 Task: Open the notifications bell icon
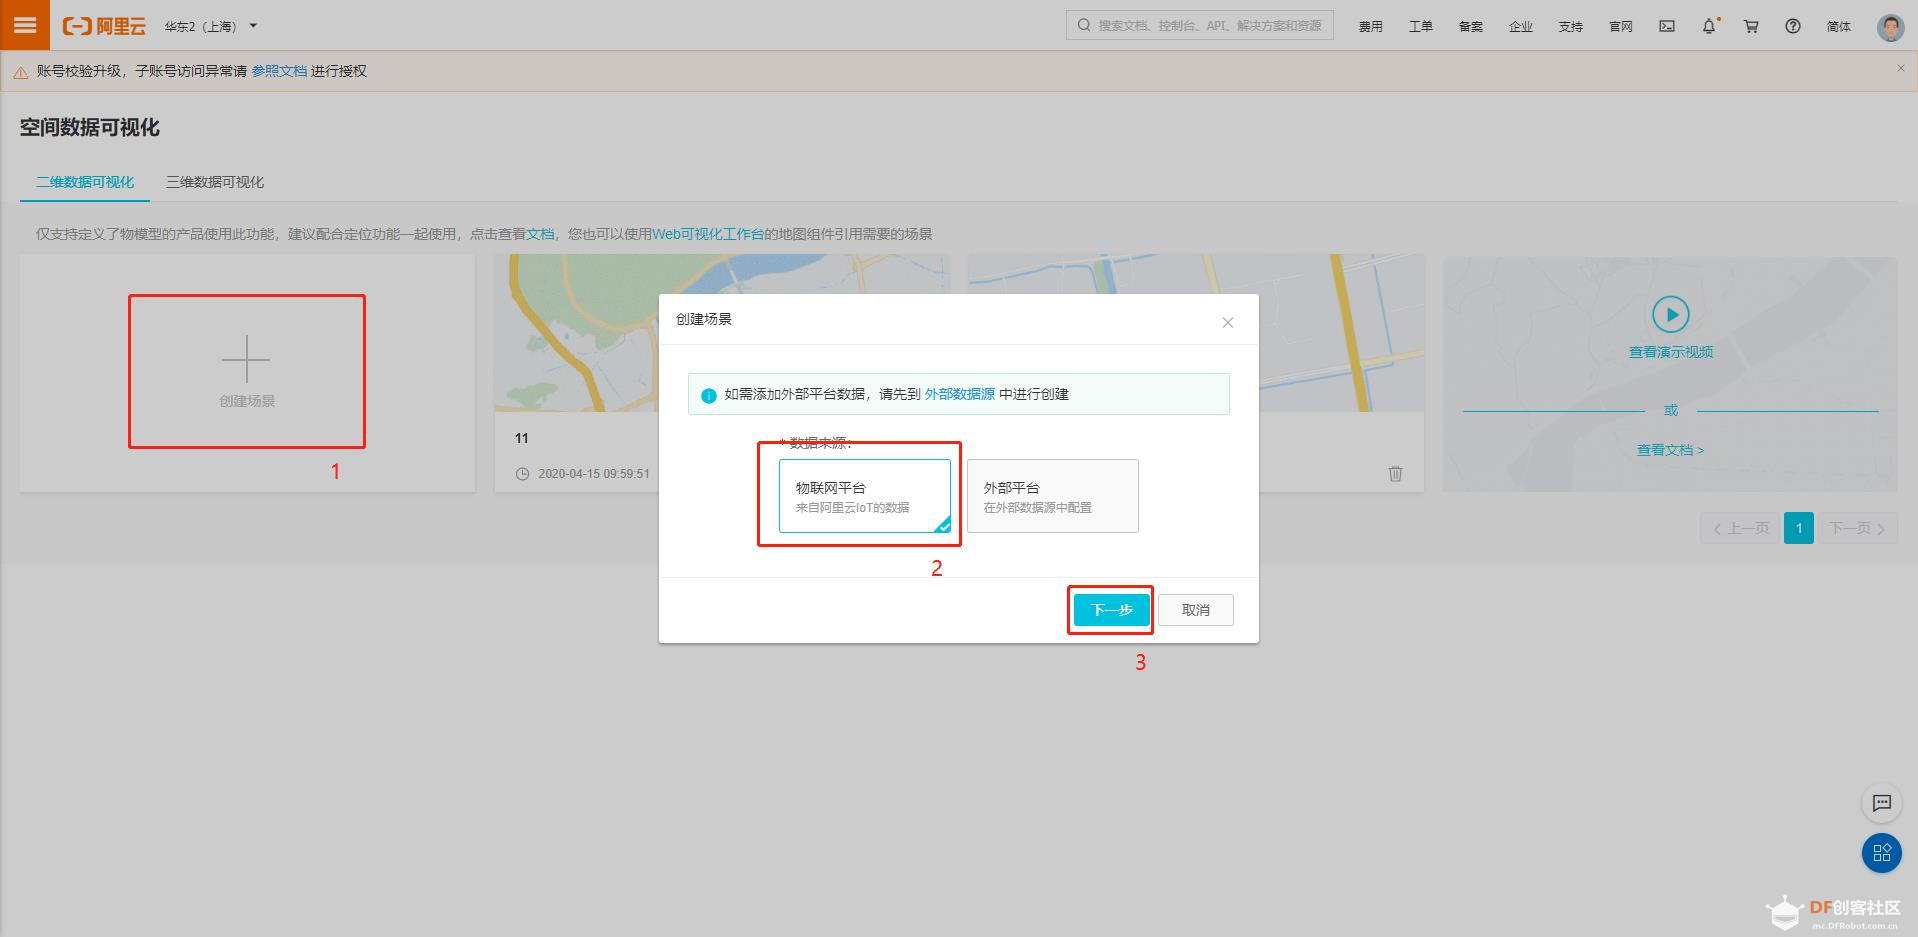tap(1709, 26)
